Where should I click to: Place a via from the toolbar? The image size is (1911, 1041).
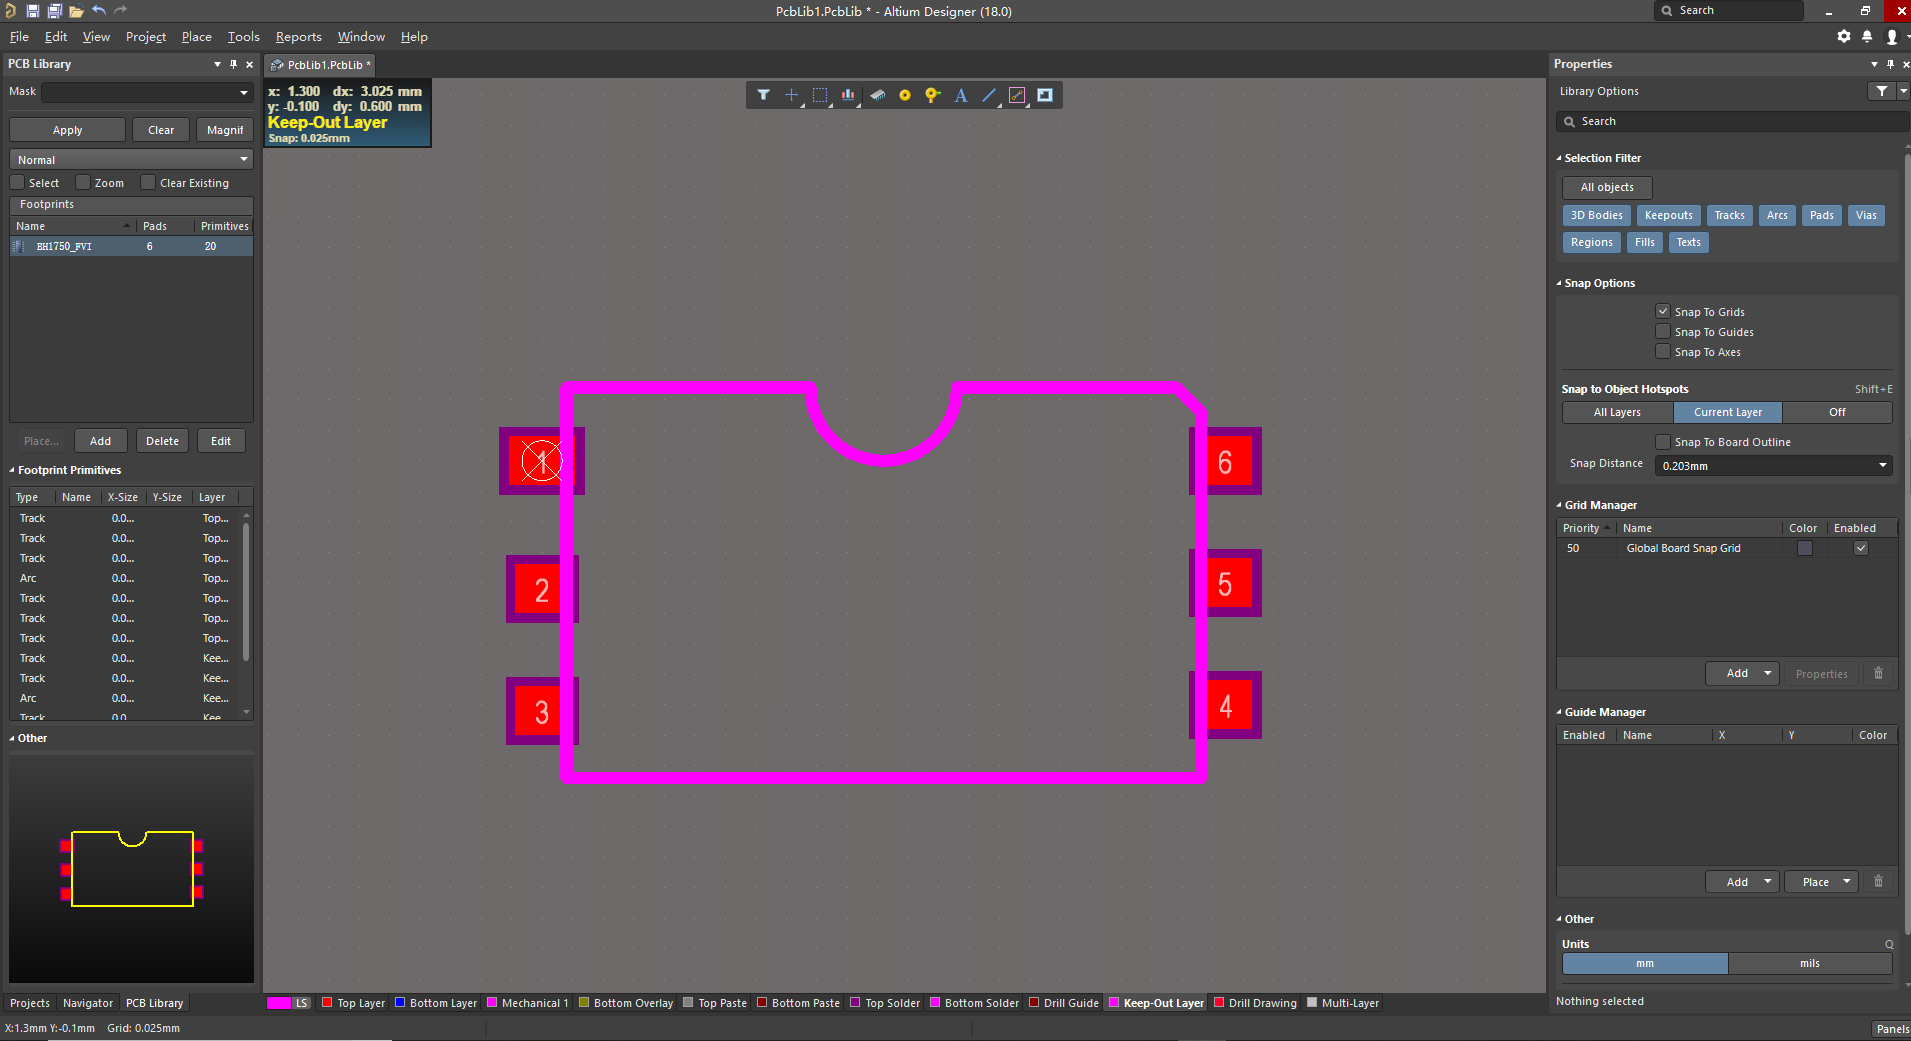pyautogui.click(x=933, y=95)
